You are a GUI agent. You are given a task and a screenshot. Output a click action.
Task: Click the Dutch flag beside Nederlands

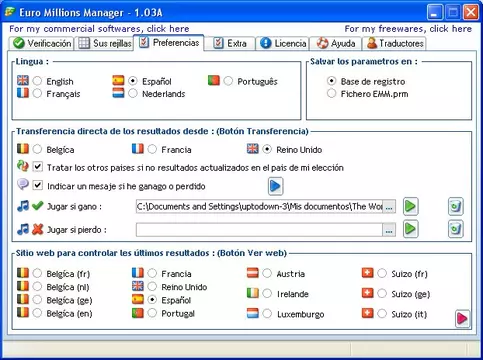118,93
